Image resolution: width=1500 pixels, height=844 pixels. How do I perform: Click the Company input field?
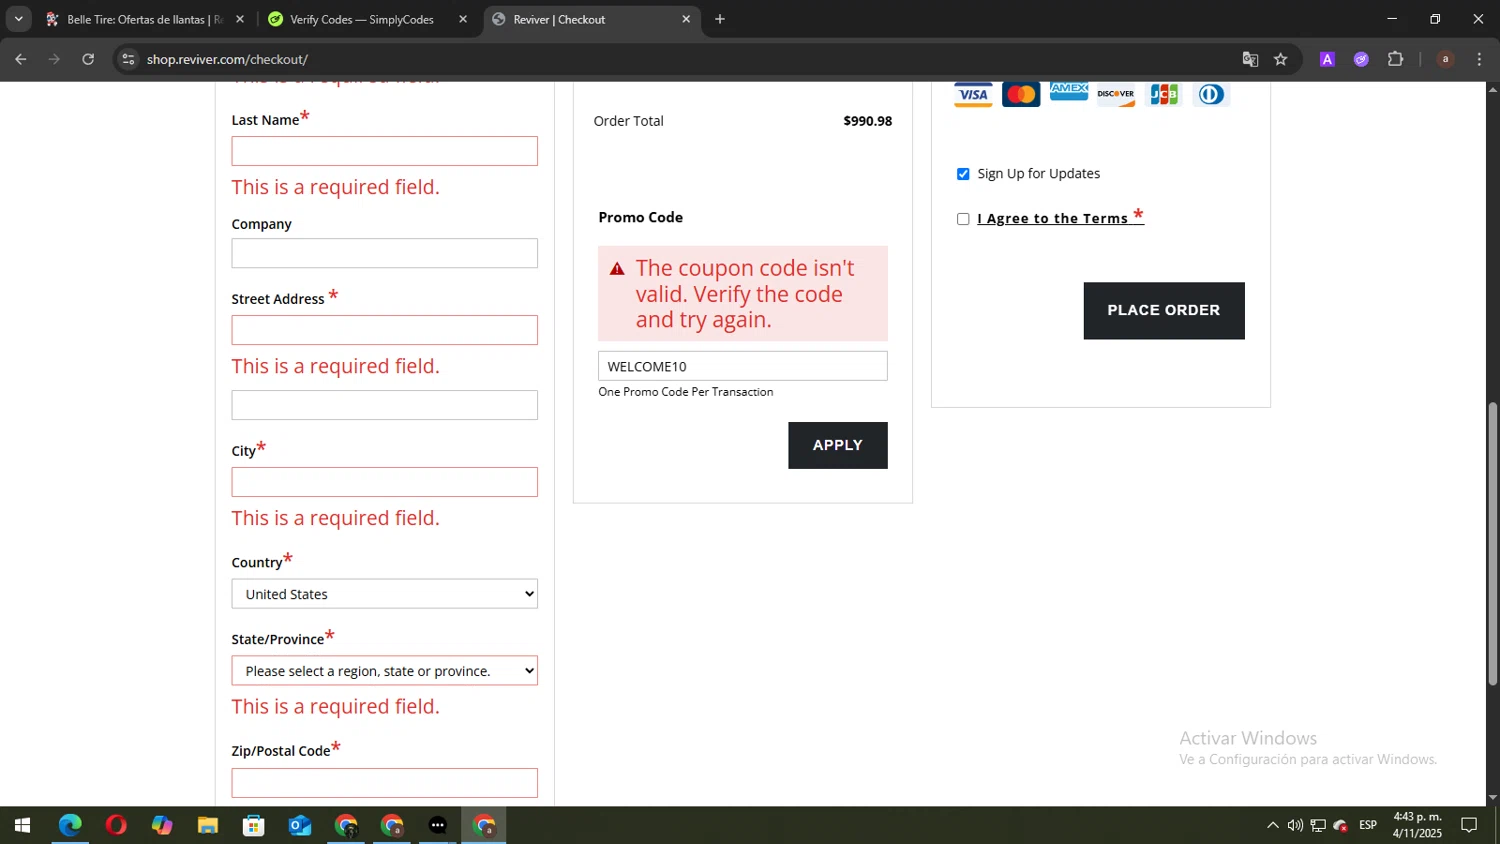coord(385,253)
